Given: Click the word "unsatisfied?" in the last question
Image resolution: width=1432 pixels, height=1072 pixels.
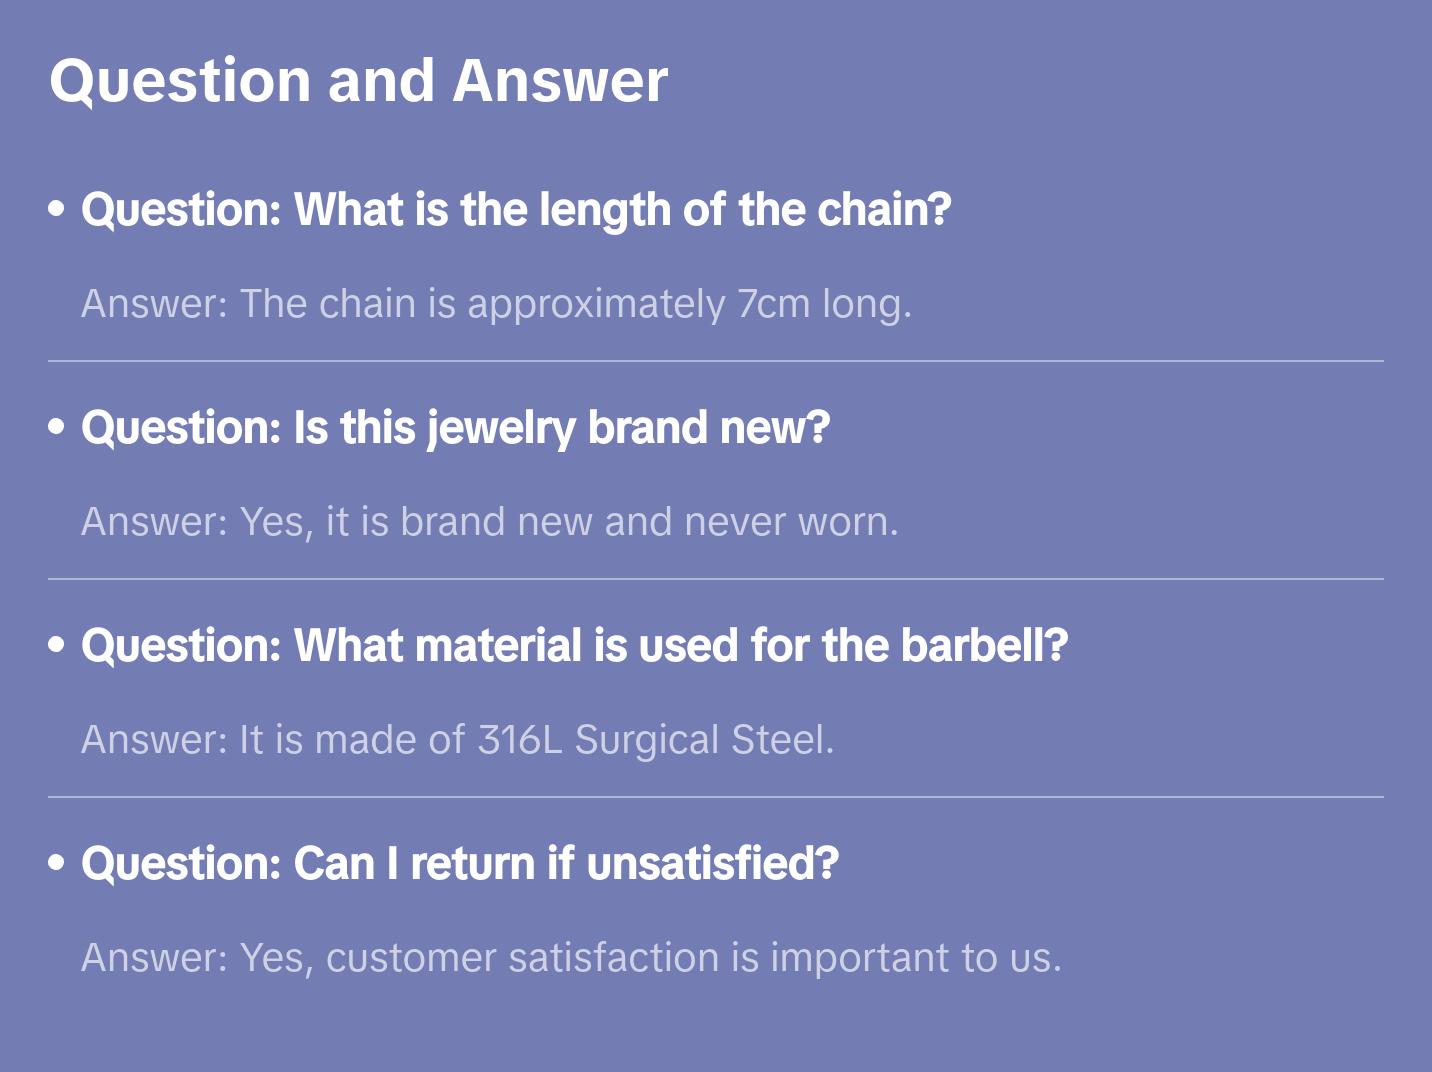Looking at the screenshot, I should pyautogui.click(x=713, y=864).
